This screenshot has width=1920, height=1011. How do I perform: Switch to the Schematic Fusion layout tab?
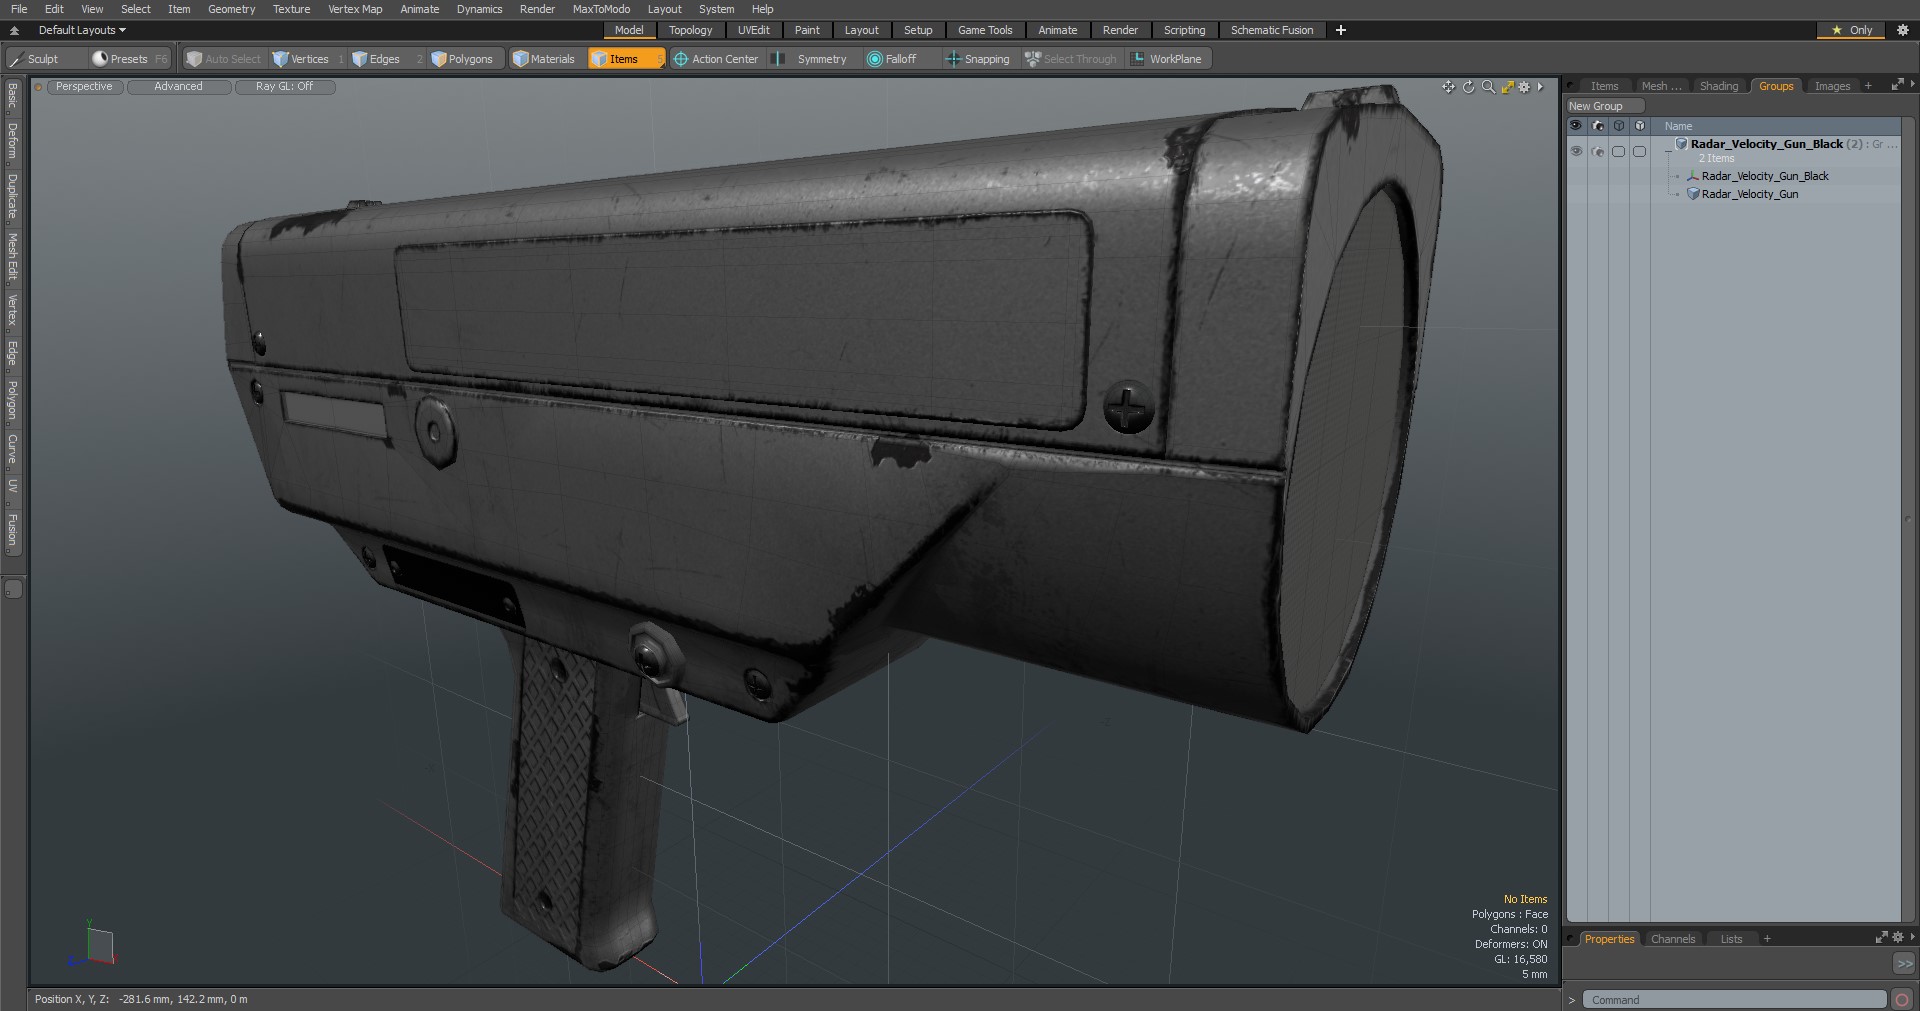(x=1272, y=30)
